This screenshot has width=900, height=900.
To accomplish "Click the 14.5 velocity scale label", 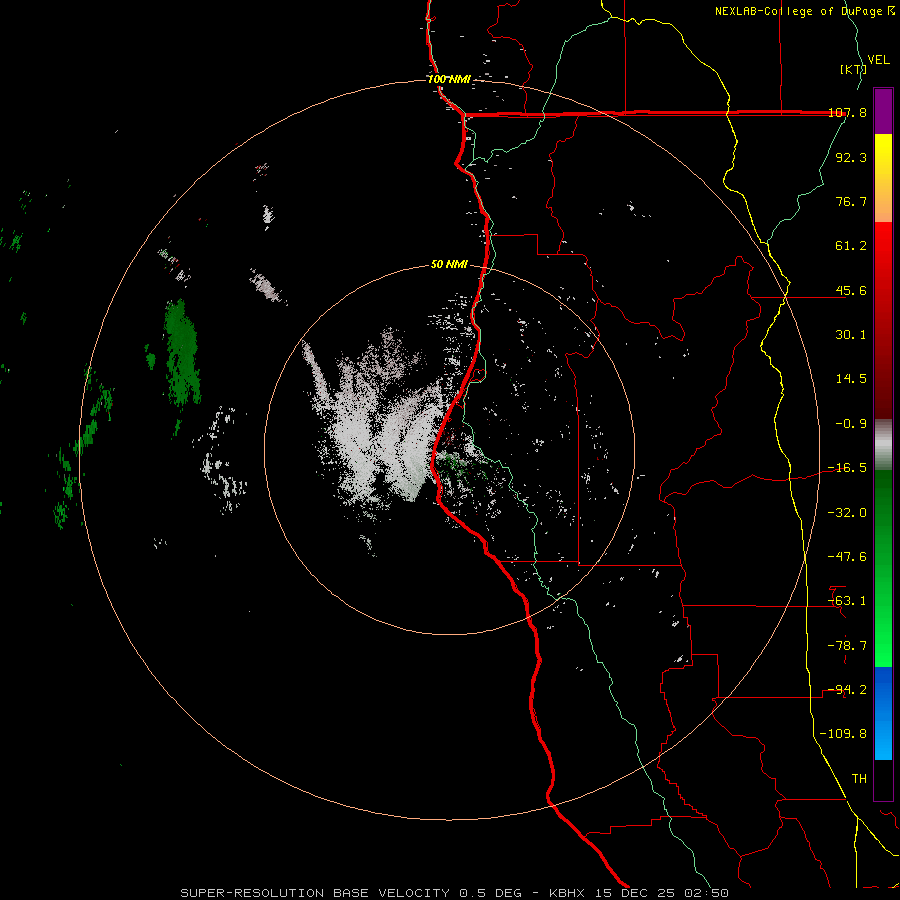I will (x=851, y=379).
